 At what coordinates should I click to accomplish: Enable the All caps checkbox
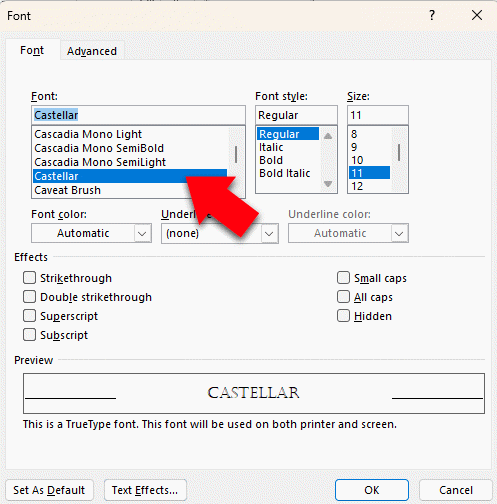(343, 297)
